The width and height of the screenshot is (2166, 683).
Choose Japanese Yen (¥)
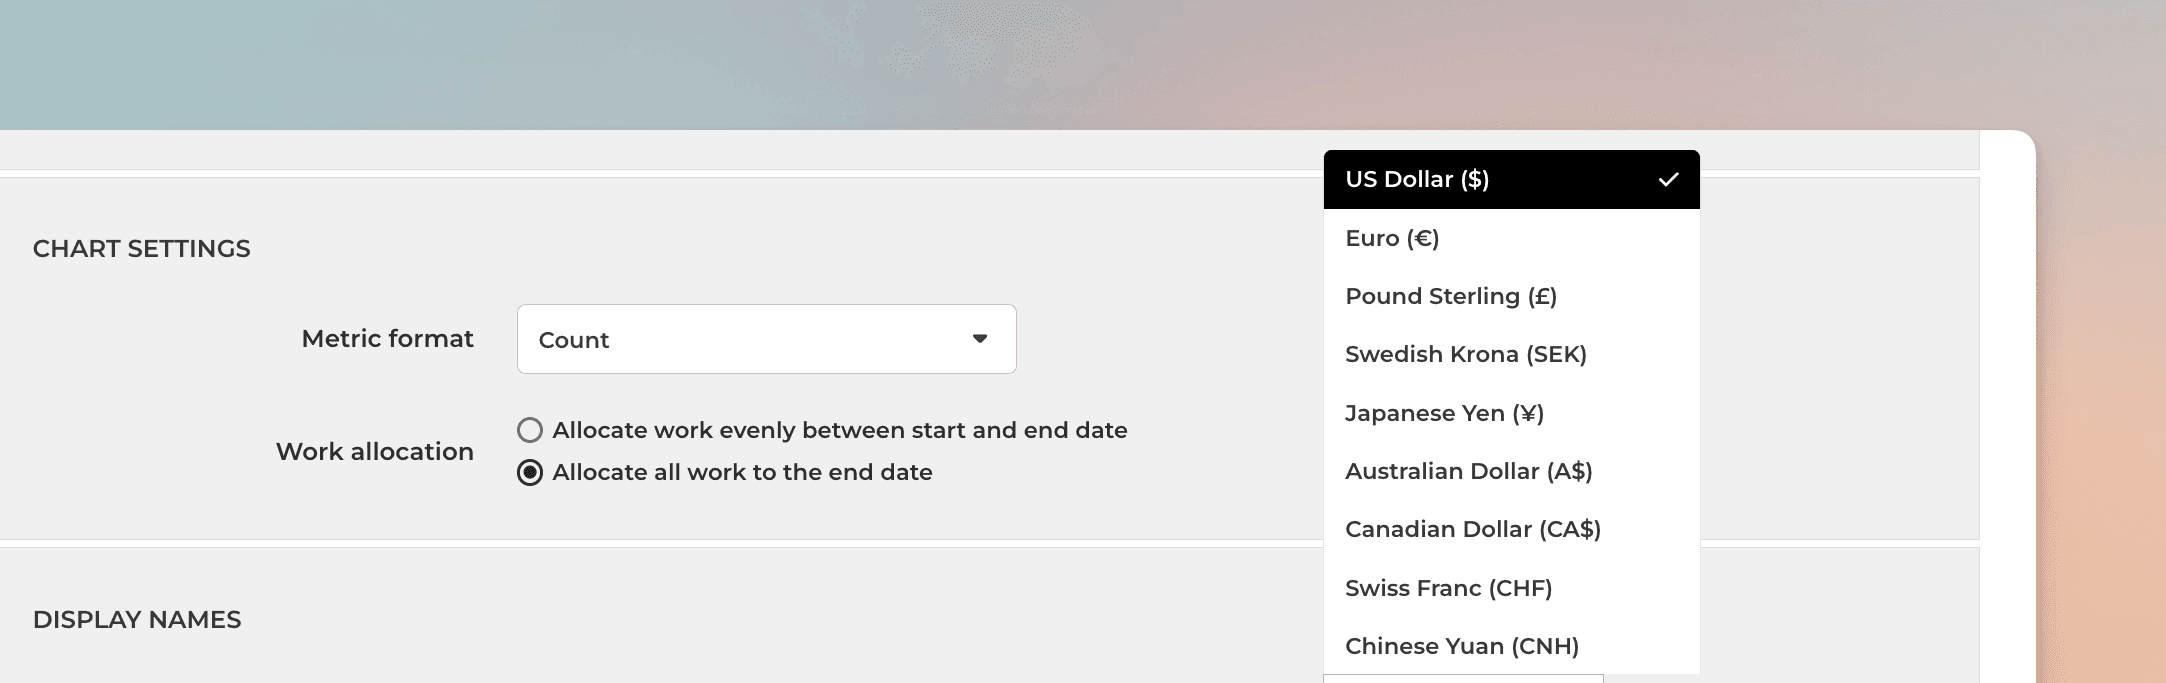tap(1511, 413)
